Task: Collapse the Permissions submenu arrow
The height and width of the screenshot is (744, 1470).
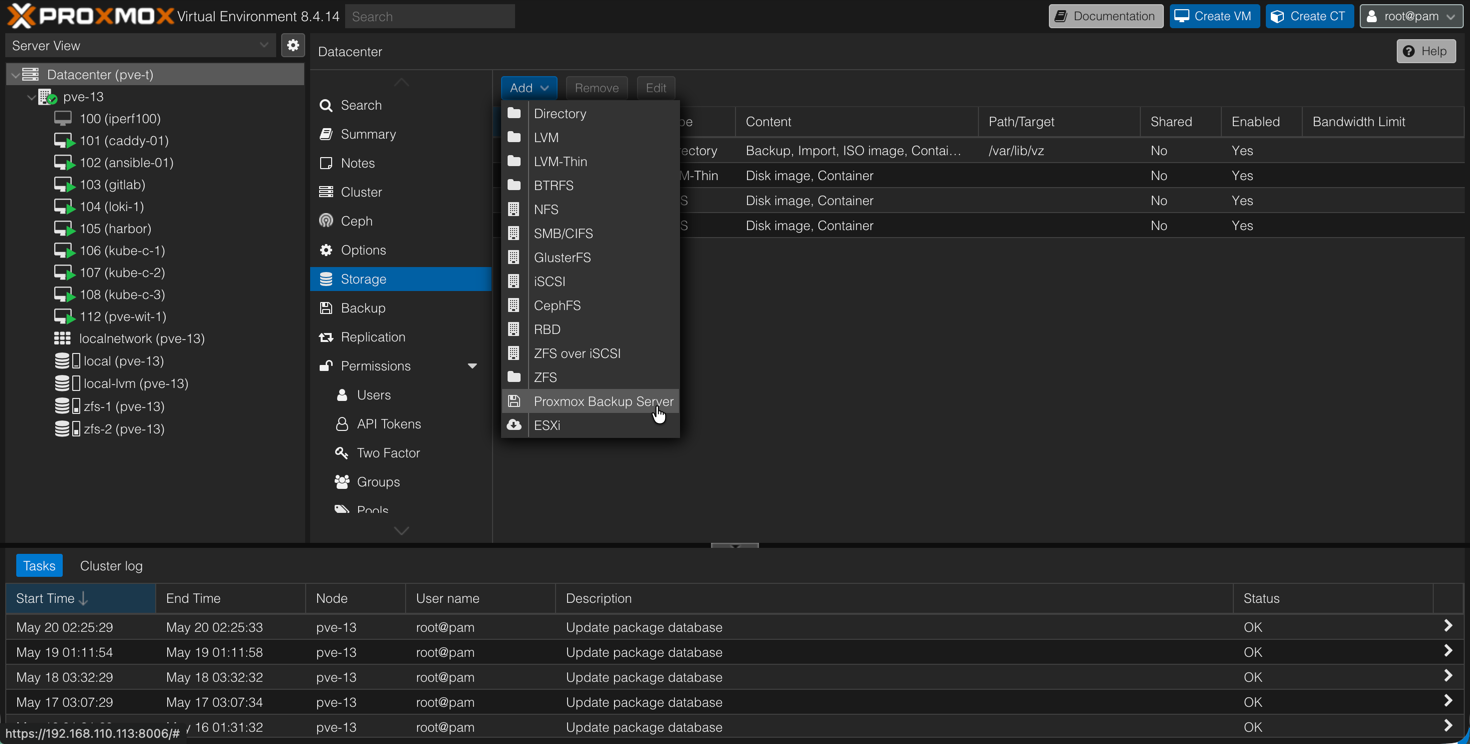Action: 472,366
